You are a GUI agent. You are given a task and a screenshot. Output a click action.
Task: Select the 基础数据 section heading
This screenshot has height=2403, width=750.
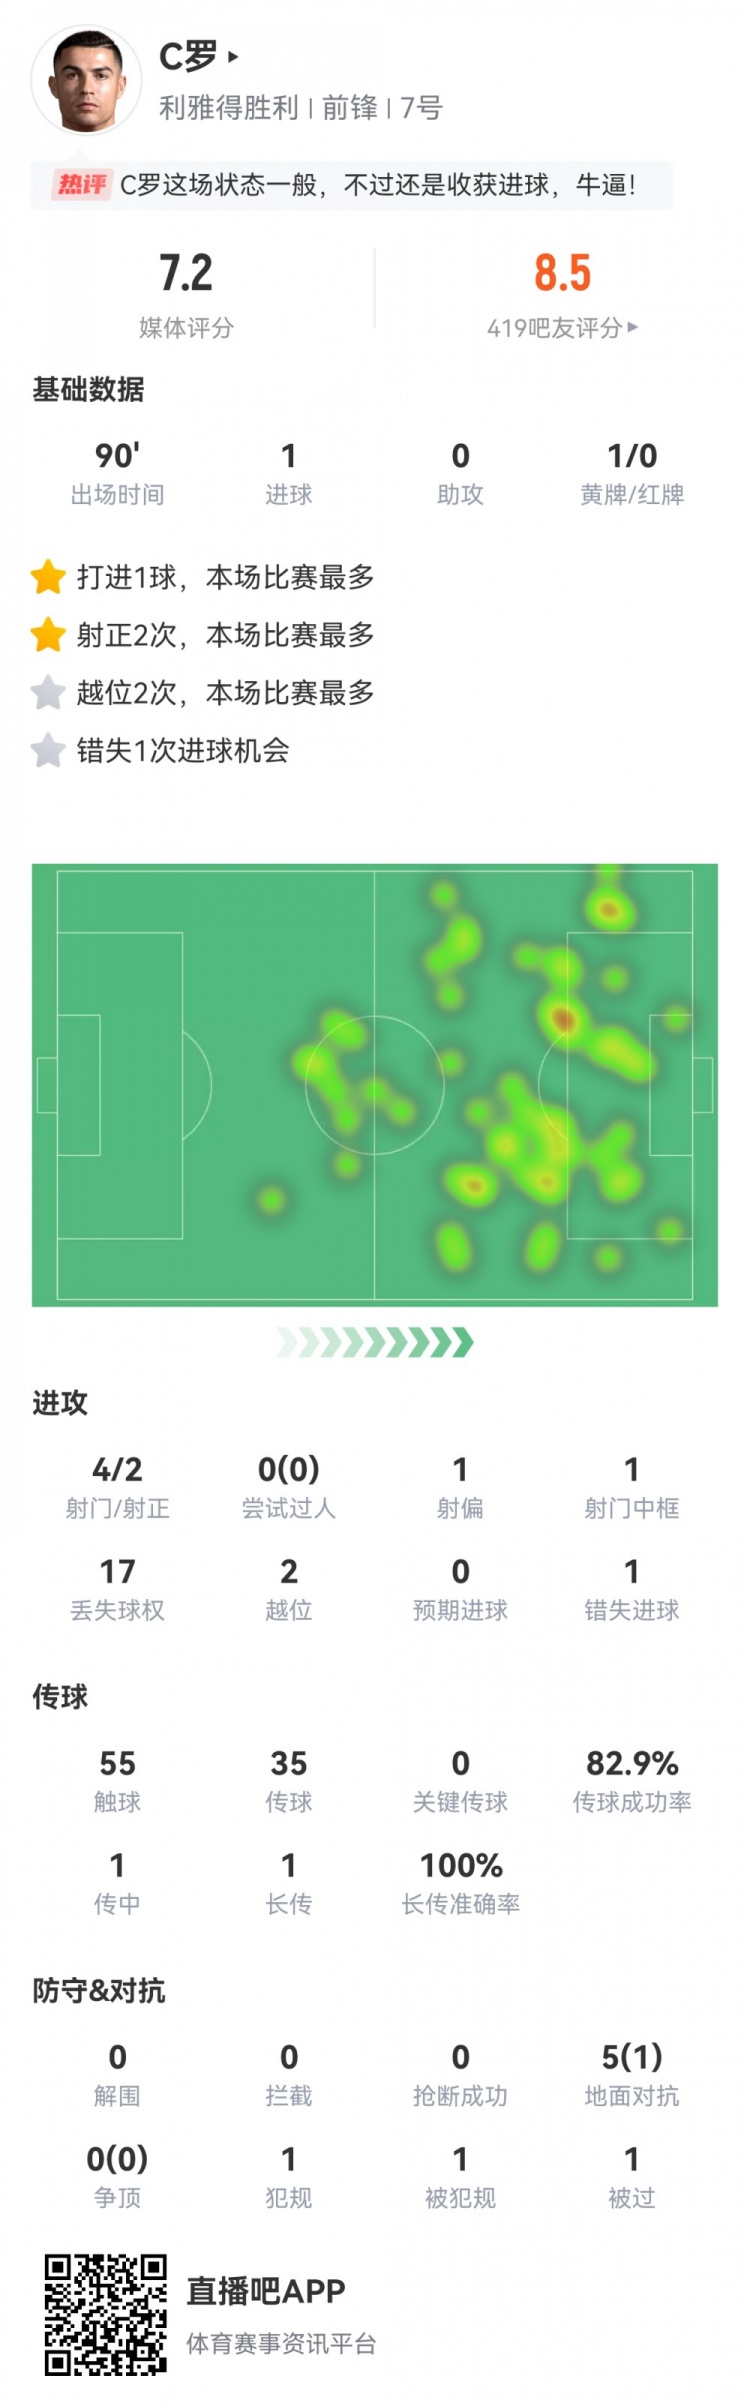point(88,389)
